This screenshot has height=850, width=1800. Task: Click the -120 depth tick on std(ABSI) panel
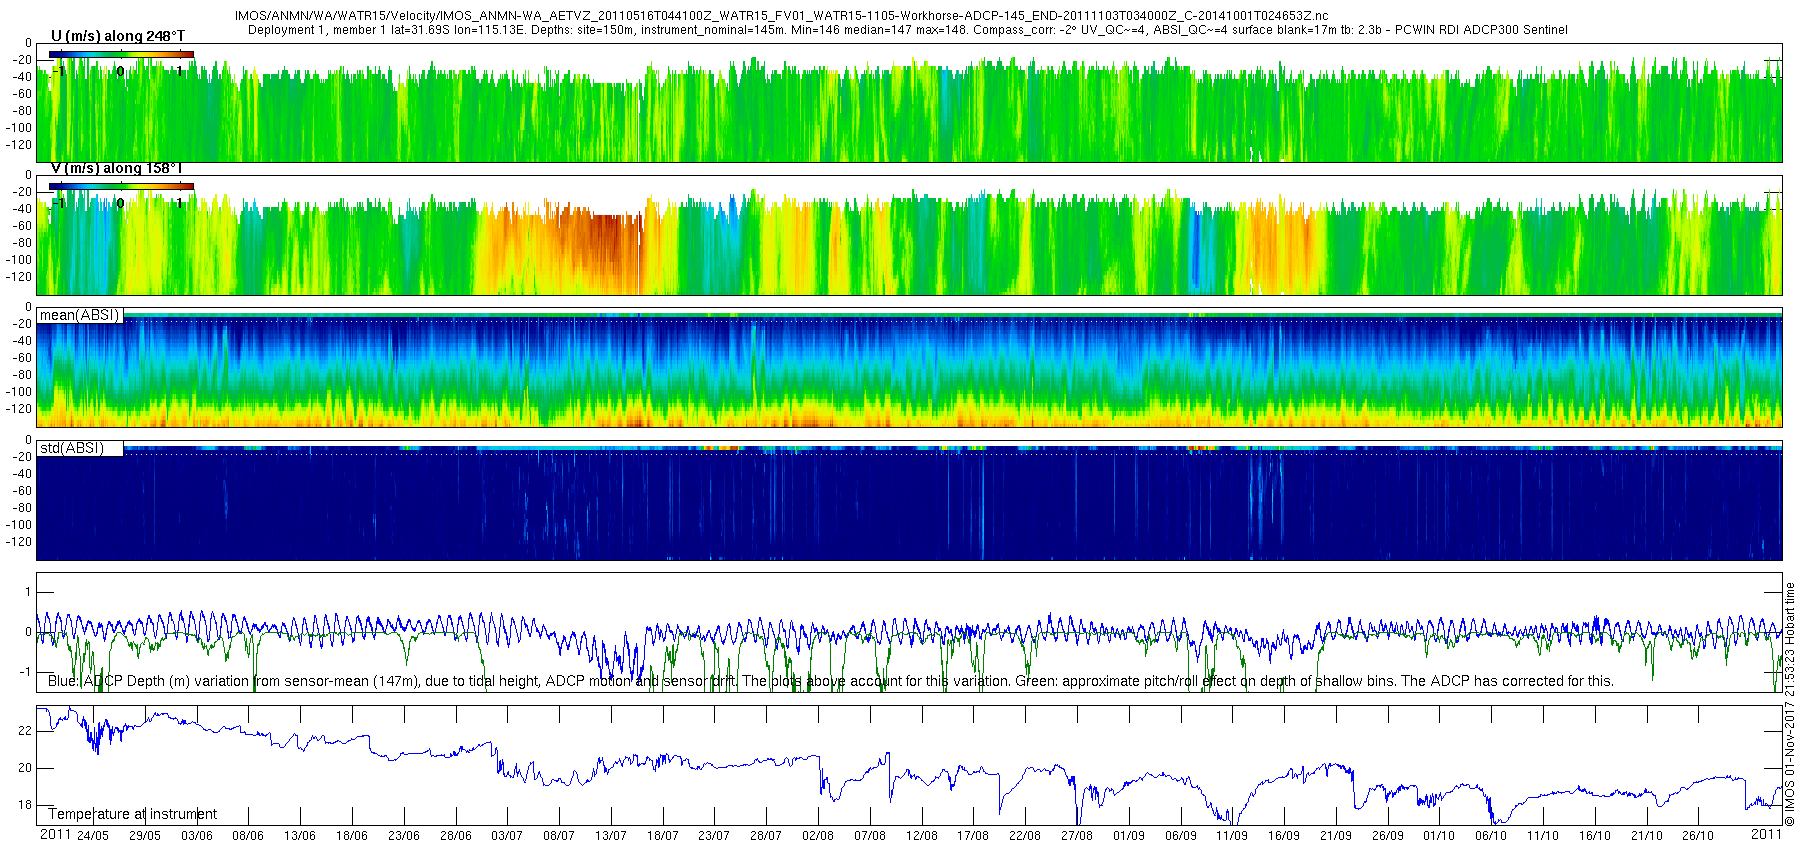point(19,542)
